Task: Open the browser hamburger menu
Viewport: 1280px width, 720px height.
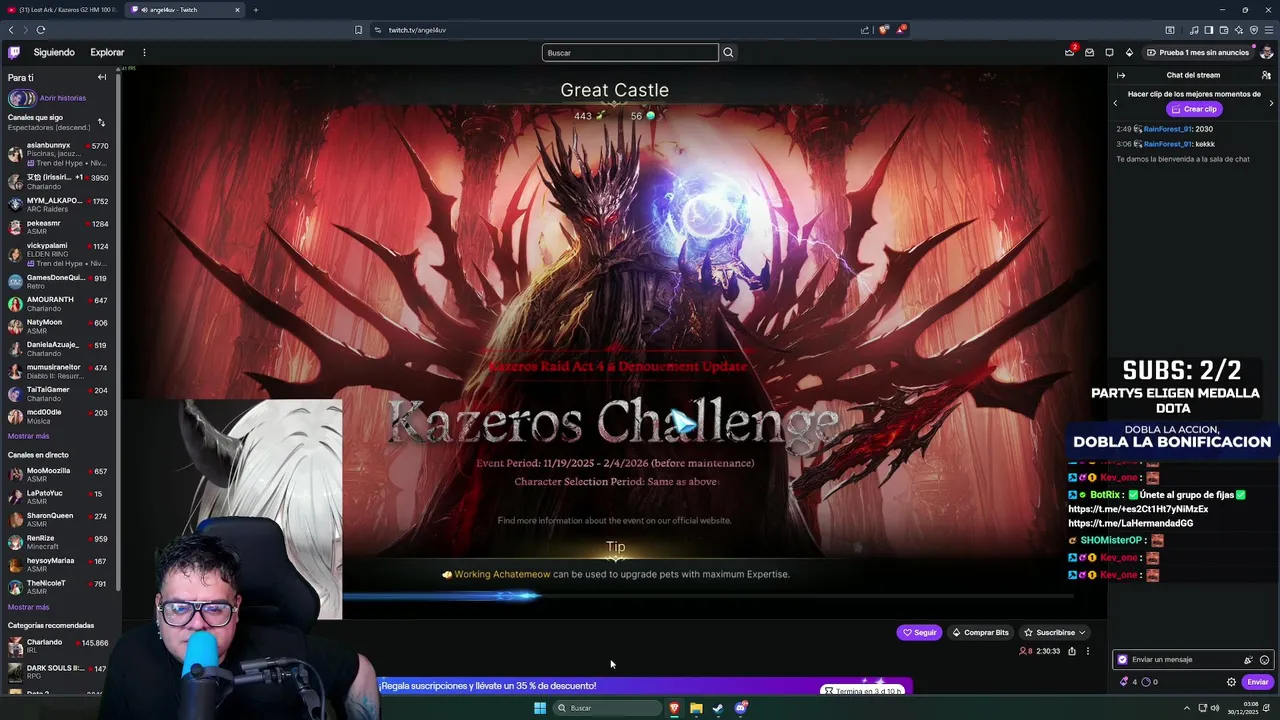Action: coord(1269,30)
